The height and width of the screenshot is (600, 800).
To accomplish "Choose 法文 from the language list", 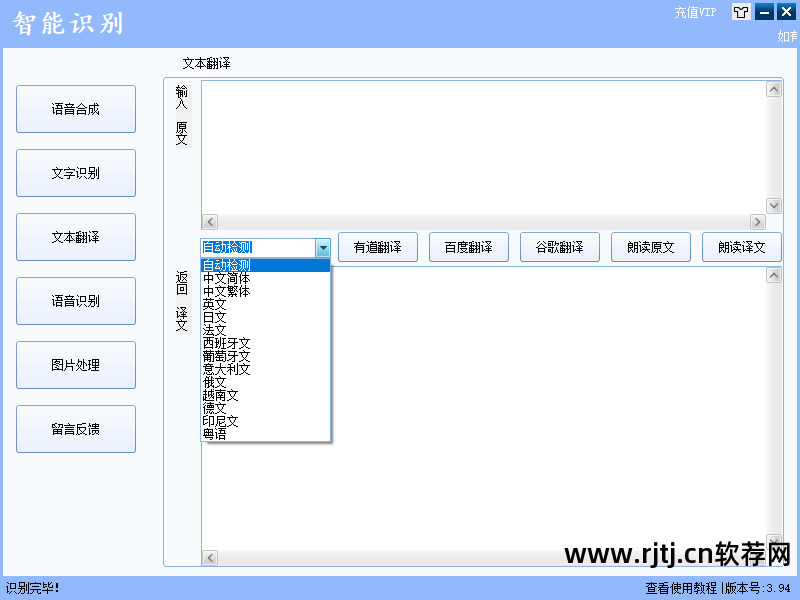I will (266, 330).
